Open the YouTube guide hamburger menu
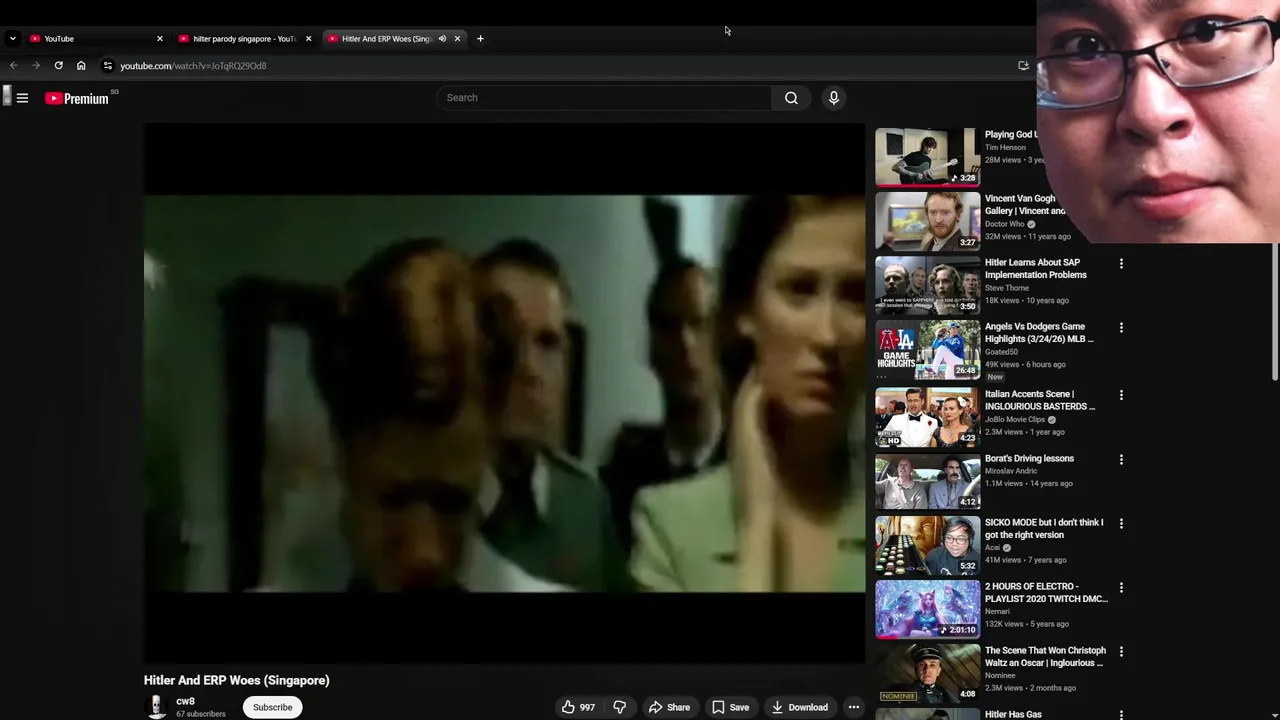 (22, 98)
